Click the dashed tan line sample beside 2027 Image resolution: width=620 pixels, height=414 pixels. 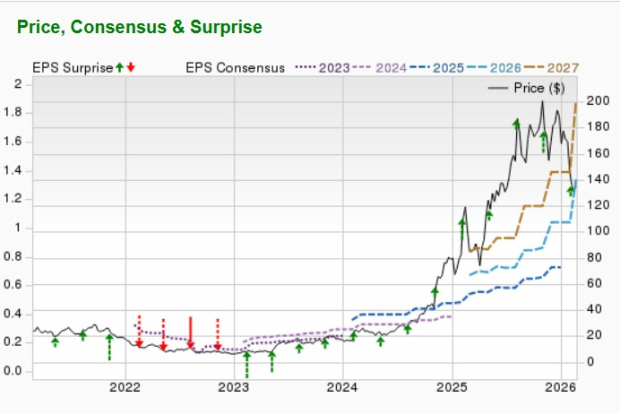pyautogui.click(x=535, y=68)
